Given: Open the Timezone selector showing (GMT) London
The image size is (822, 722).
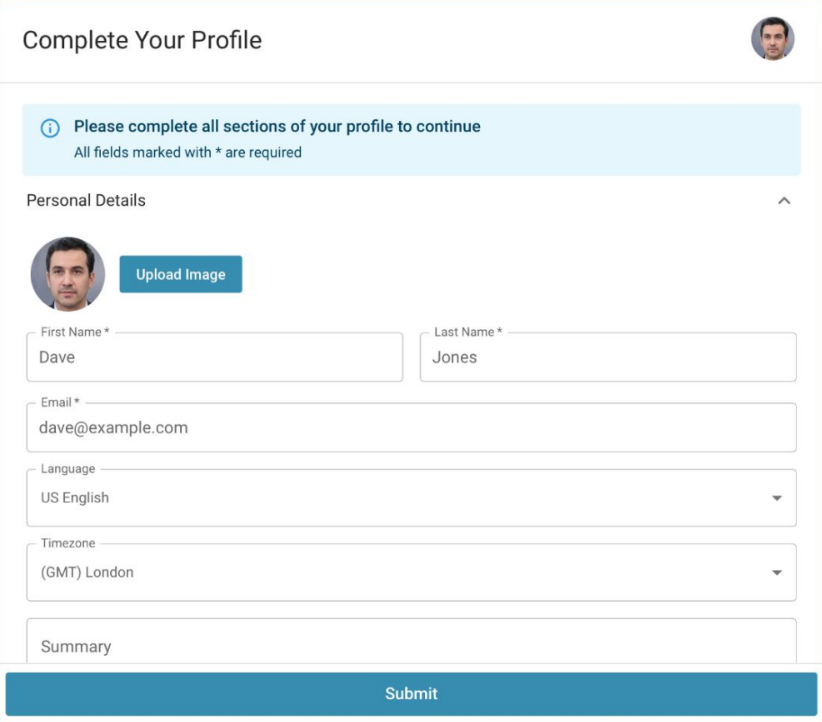Looking at the screenshot, I should coord(412,572).
